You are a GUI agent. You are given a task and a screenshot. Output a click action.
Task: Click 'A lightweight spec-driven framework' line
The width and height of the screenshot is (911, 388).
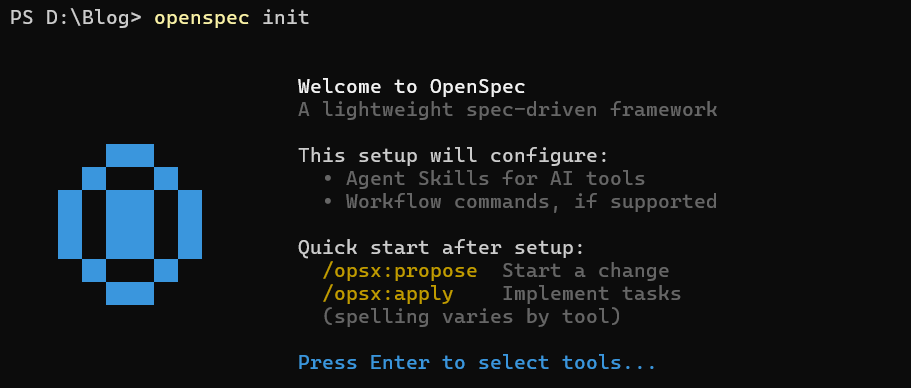pyautogui.click(x=507, y=110)
